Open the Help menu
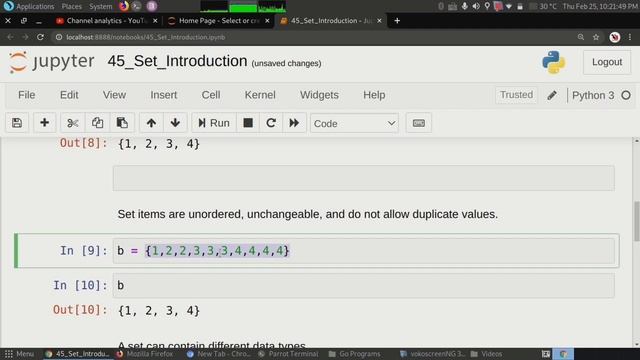Viewport: 640px width, 360px height. 374,95
